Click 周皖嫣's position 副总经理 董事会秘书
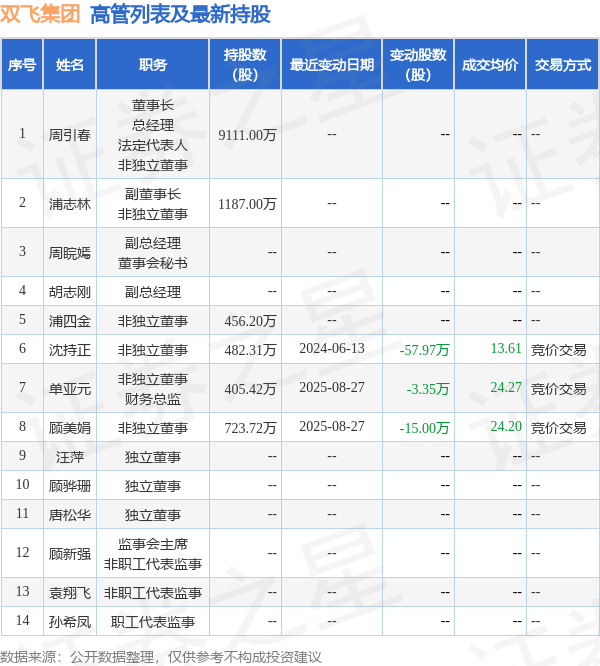This screenshot has height=666, width=600. coord(153,253)
